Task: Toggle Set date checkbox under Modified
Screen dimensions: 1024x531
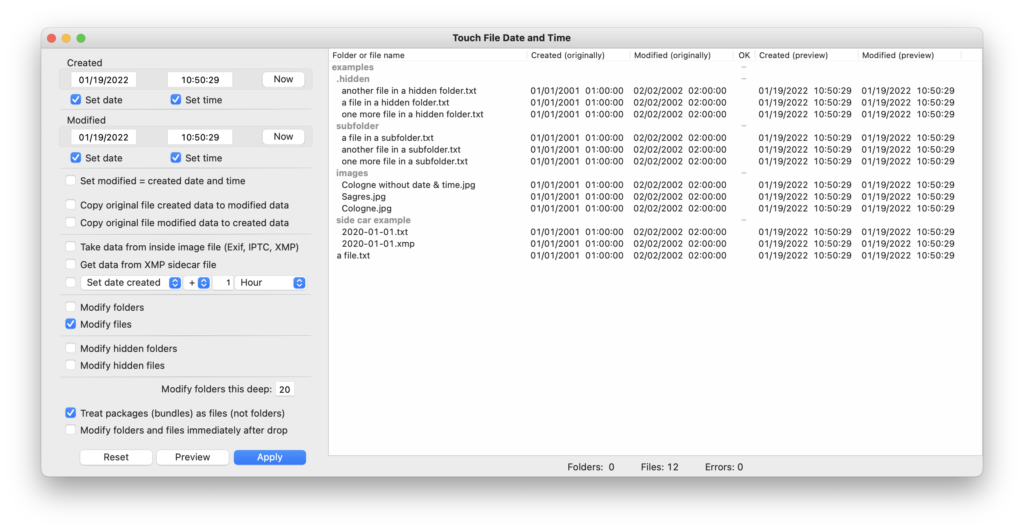Action: (x=76, y=157)
